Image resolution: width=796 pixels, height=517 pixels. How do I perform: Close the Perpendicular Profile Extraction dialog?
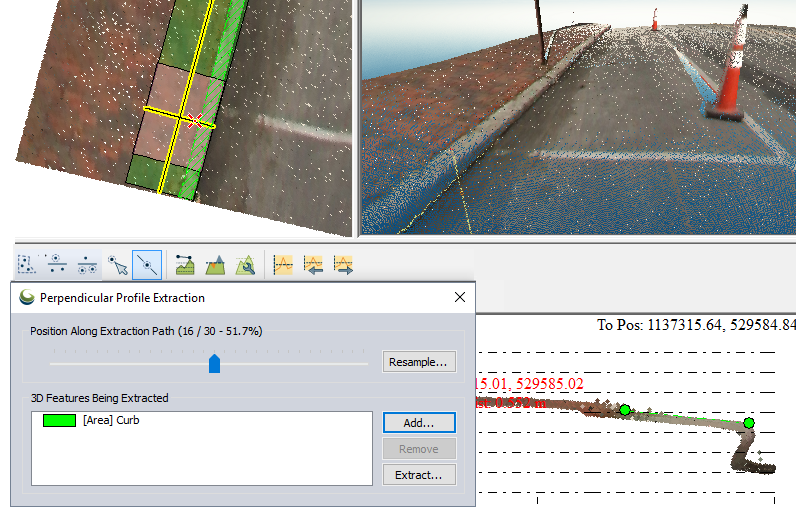pos(459,297)
